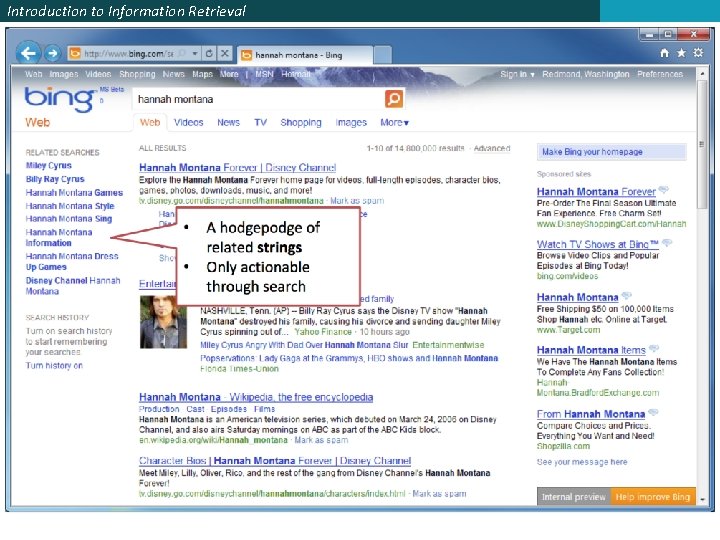Click Turn history on link
This screenshot has height=540, width=720.
[x=54, y=366]
